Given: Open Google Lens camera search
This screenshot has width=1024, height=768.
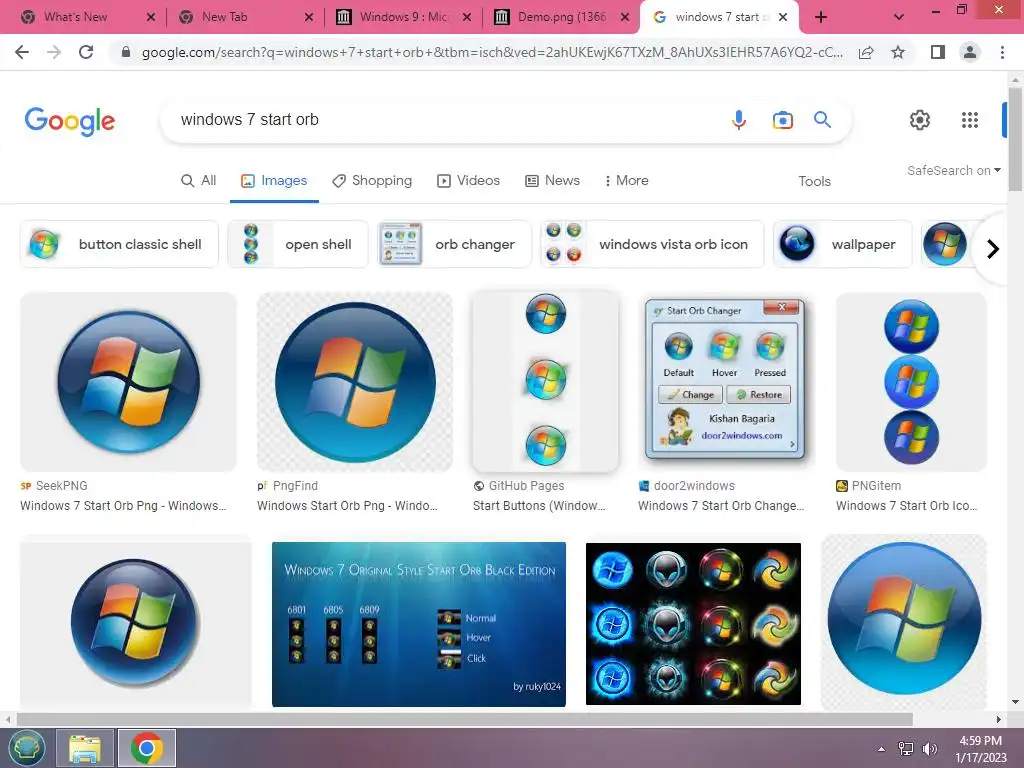Looking at the screenshot, I should pos(782,120).
